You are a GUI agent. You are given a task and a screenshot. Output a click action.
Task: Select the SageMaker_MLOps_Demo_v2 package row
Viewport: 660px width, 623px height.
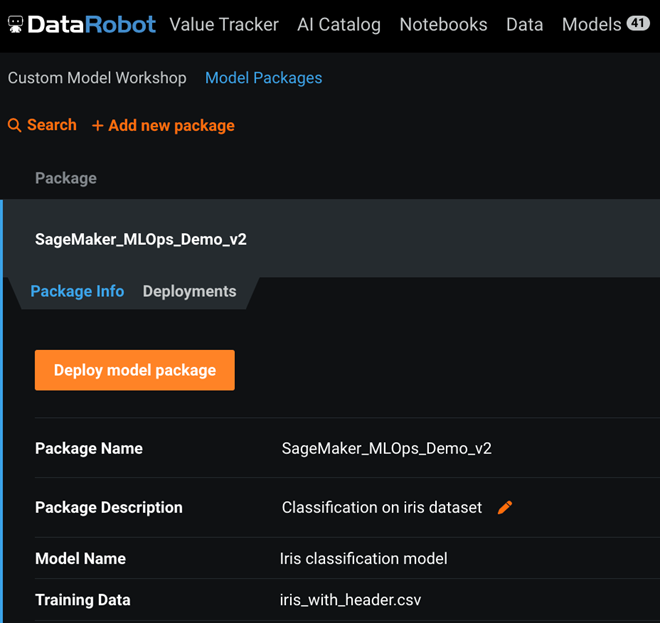point(331,239)
